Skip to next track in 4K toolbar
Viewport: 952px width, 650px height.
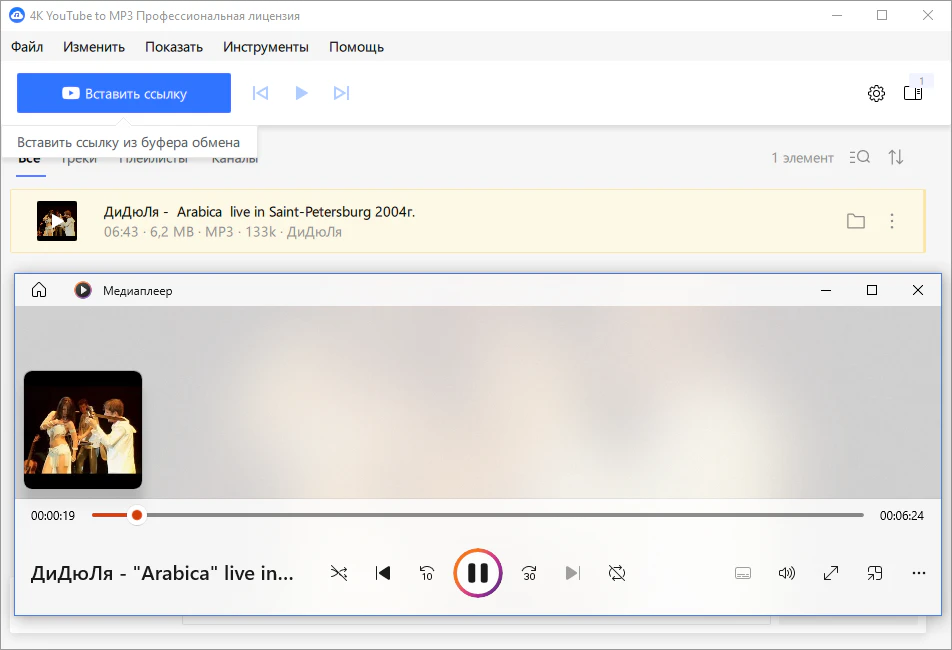coord(342,93)
